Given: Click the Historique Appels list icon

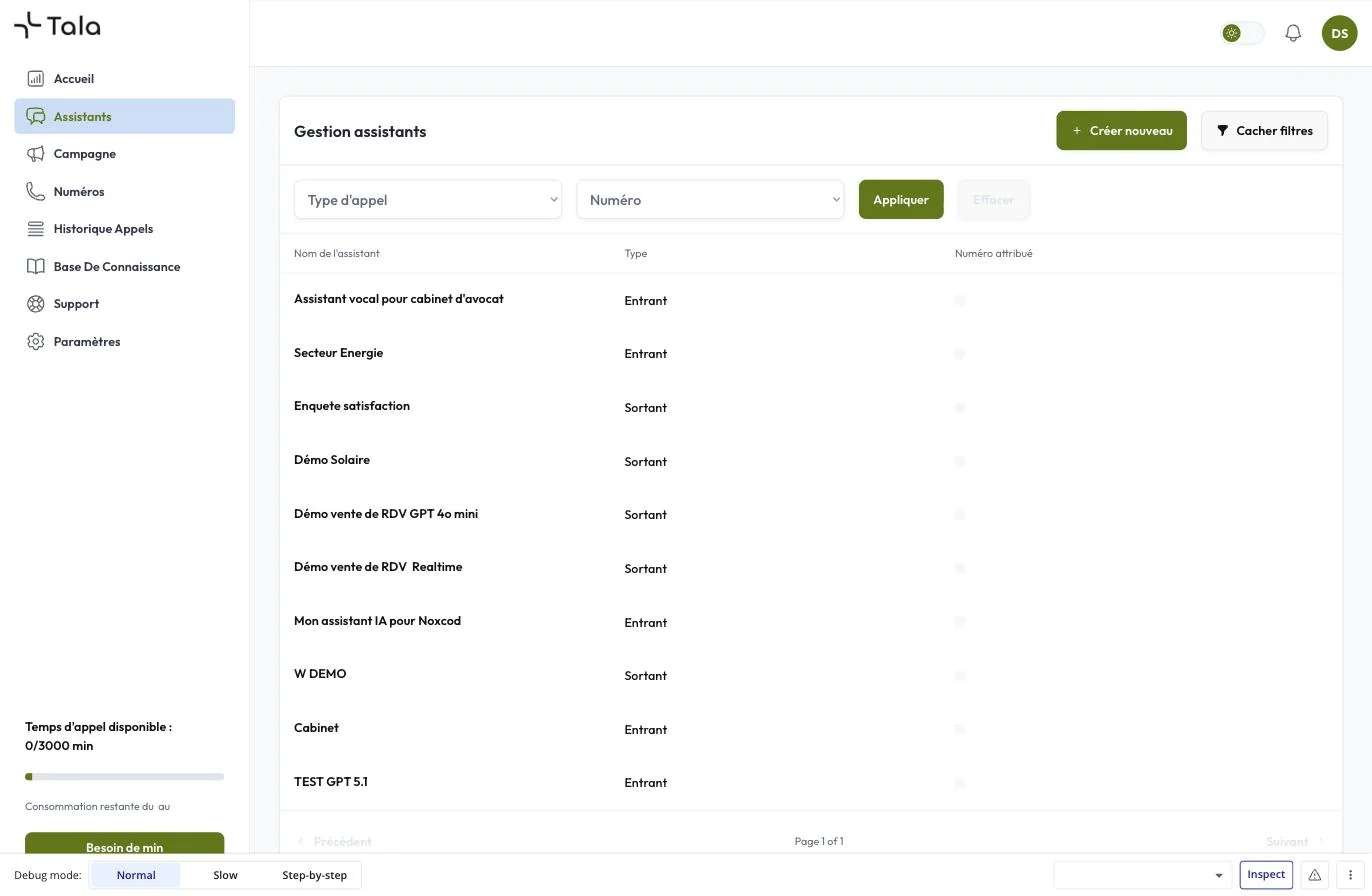Looking at the screenshot, I should (x=36, y=229).
